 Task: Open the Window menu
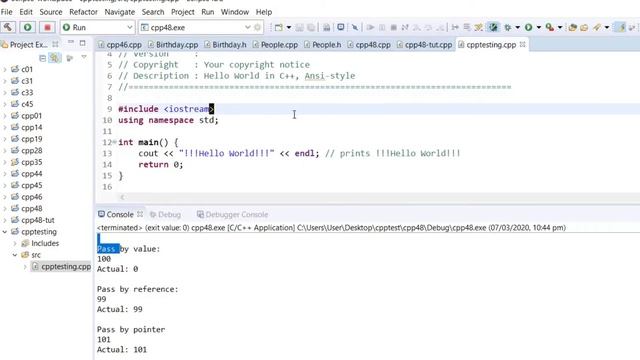click(x=235, y=12)
